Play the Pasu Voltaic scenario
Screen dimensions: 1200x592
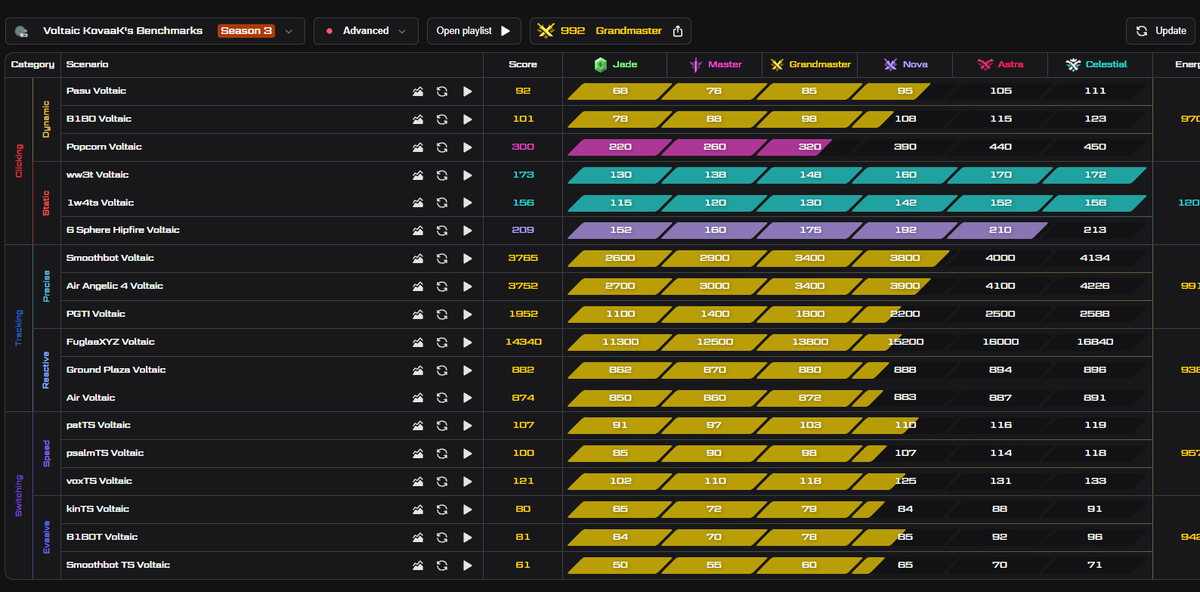tap(467, 91)
